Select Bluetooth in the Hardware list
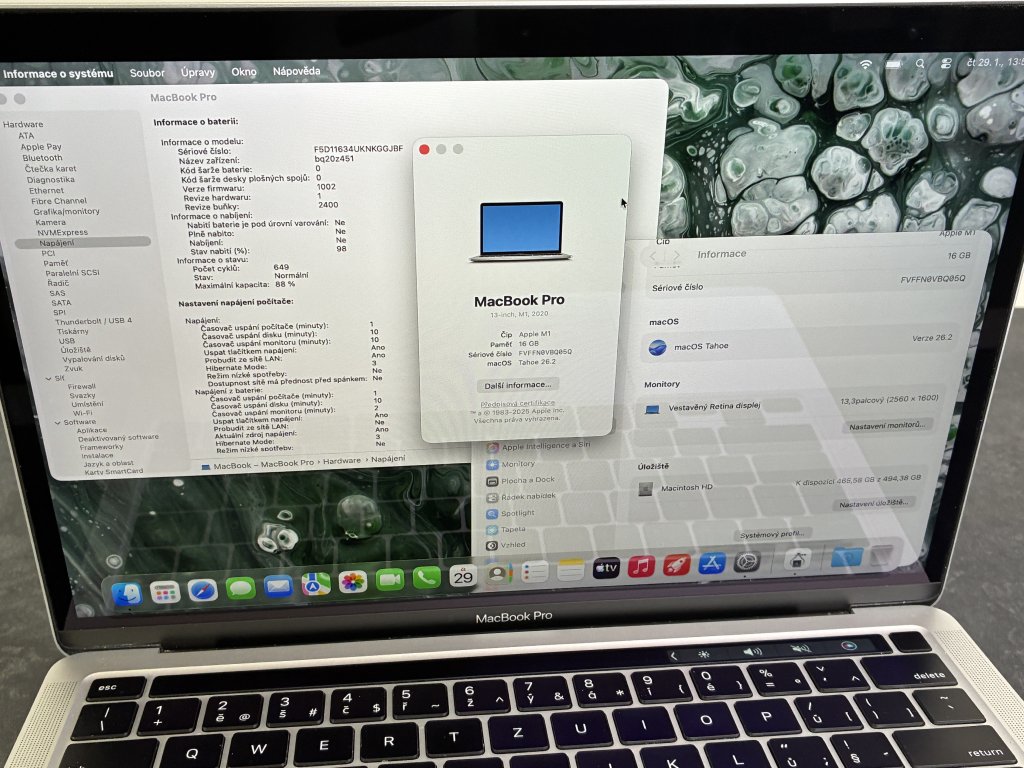Viewport: 1024px width, 768px height. 42,158
